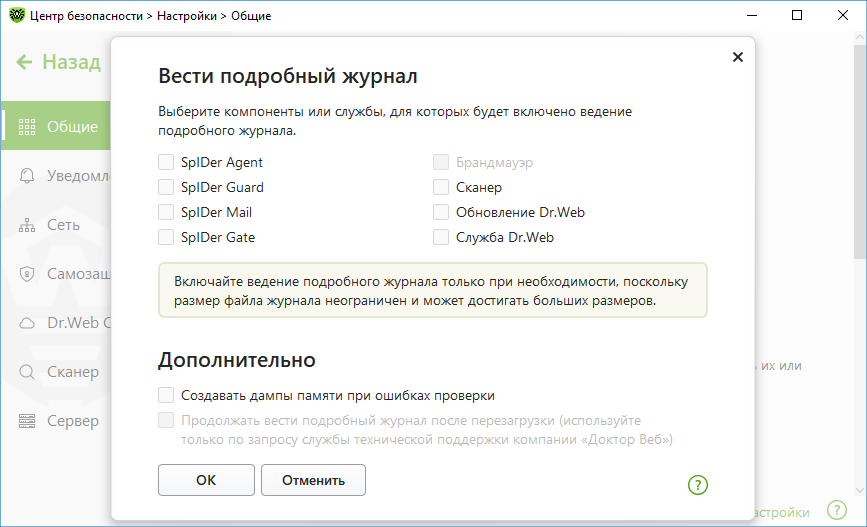Click the scrollbar up arrow

(860, 37)
